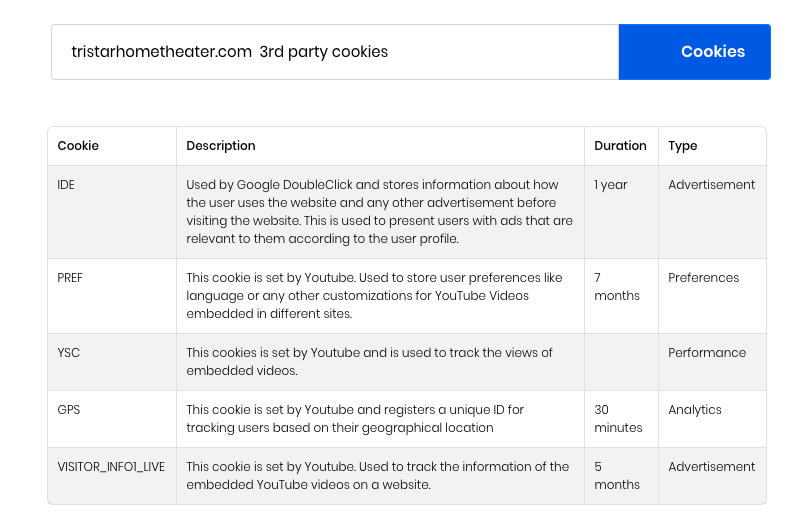Screen dimensions: 800x528
Task: Click the Duration column header
Action: [621, 146]
